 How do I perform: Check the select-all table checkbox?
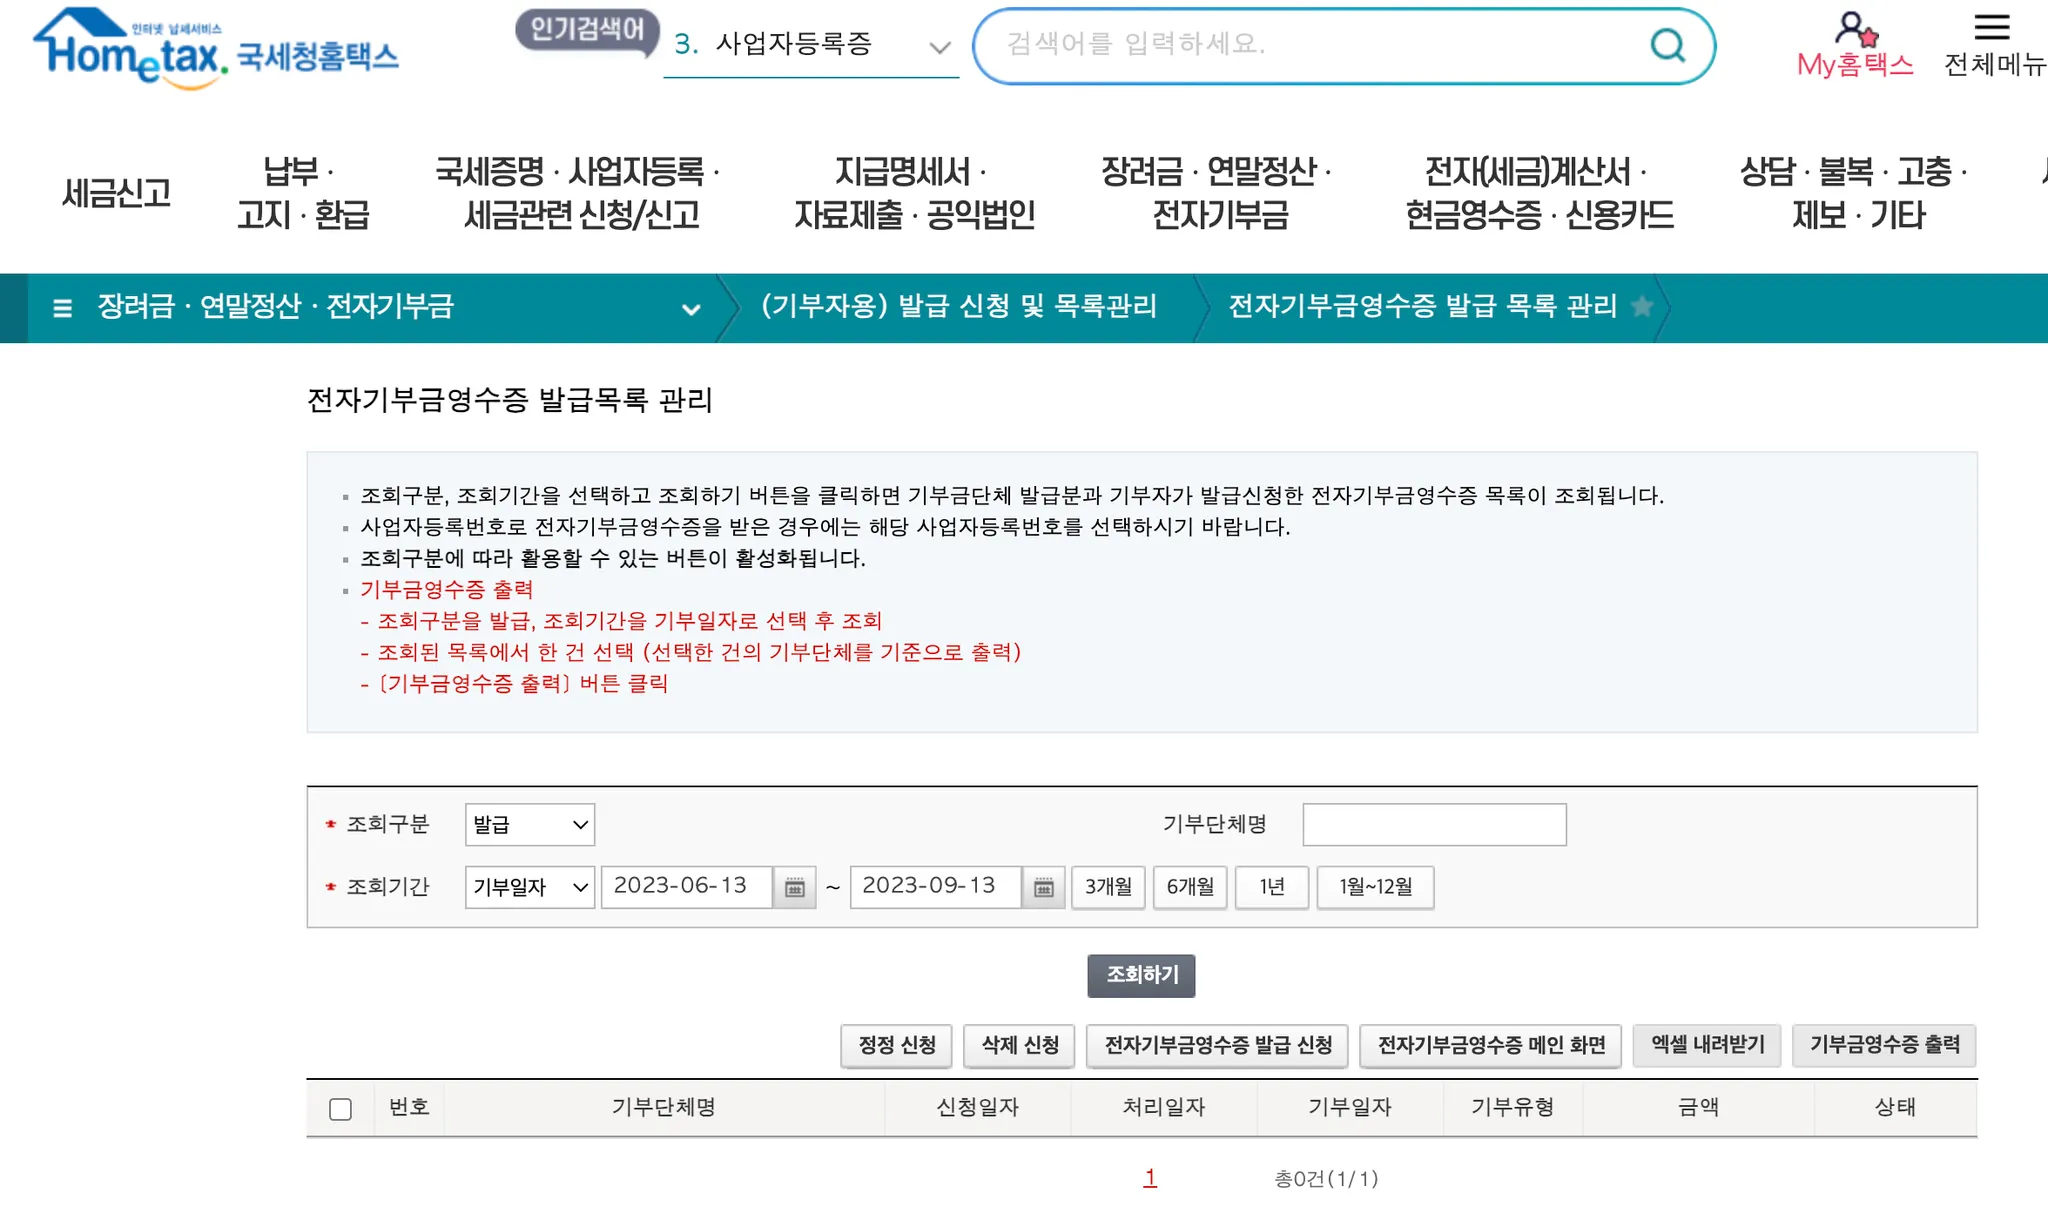pos(340,1109)
